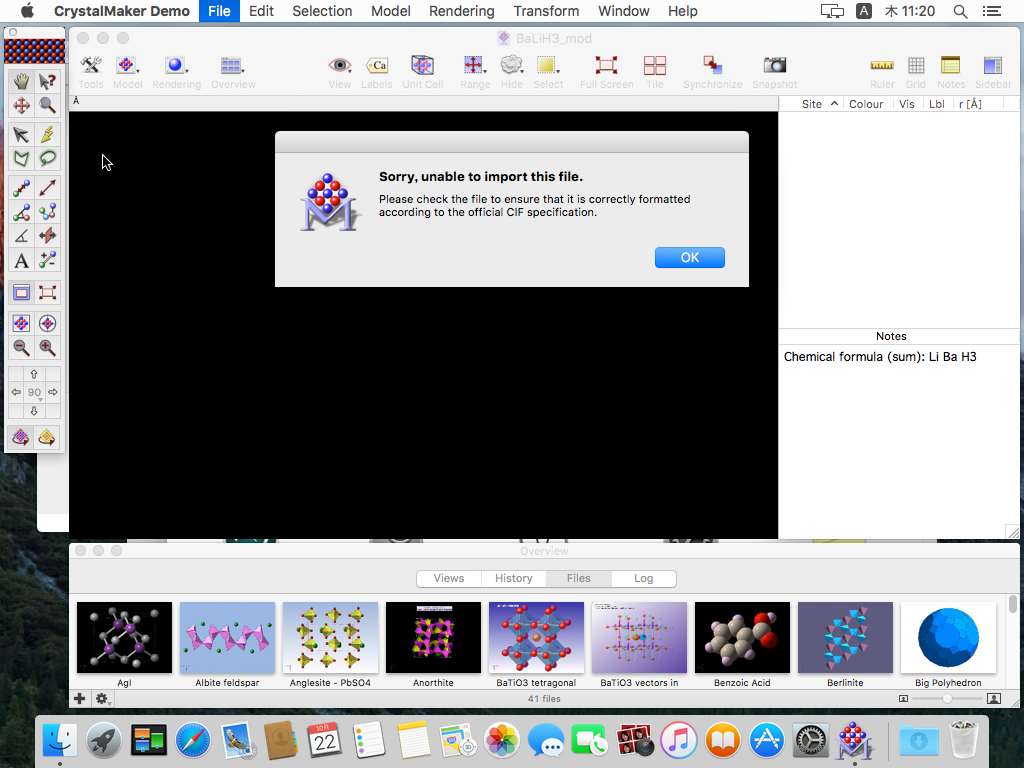Select the text annotation A tool

coord(22,261)
